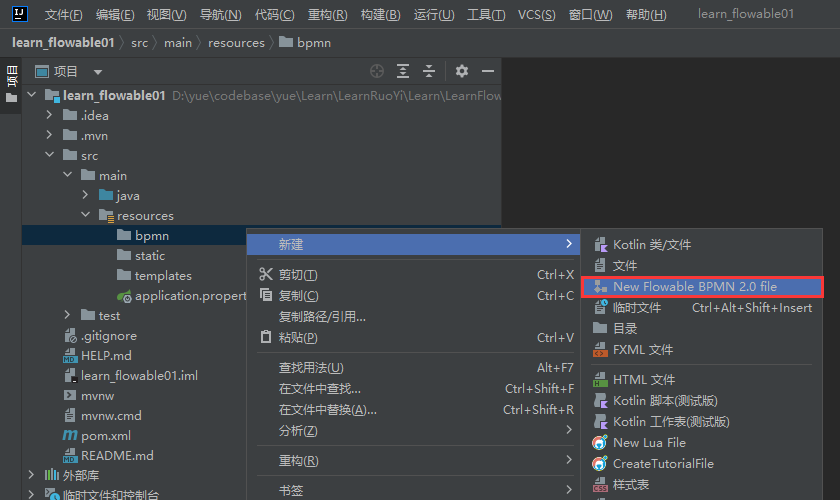Screen dimensions: 840x500
Task: Click the expand all icon in project panel
Action: coord(403,71)
